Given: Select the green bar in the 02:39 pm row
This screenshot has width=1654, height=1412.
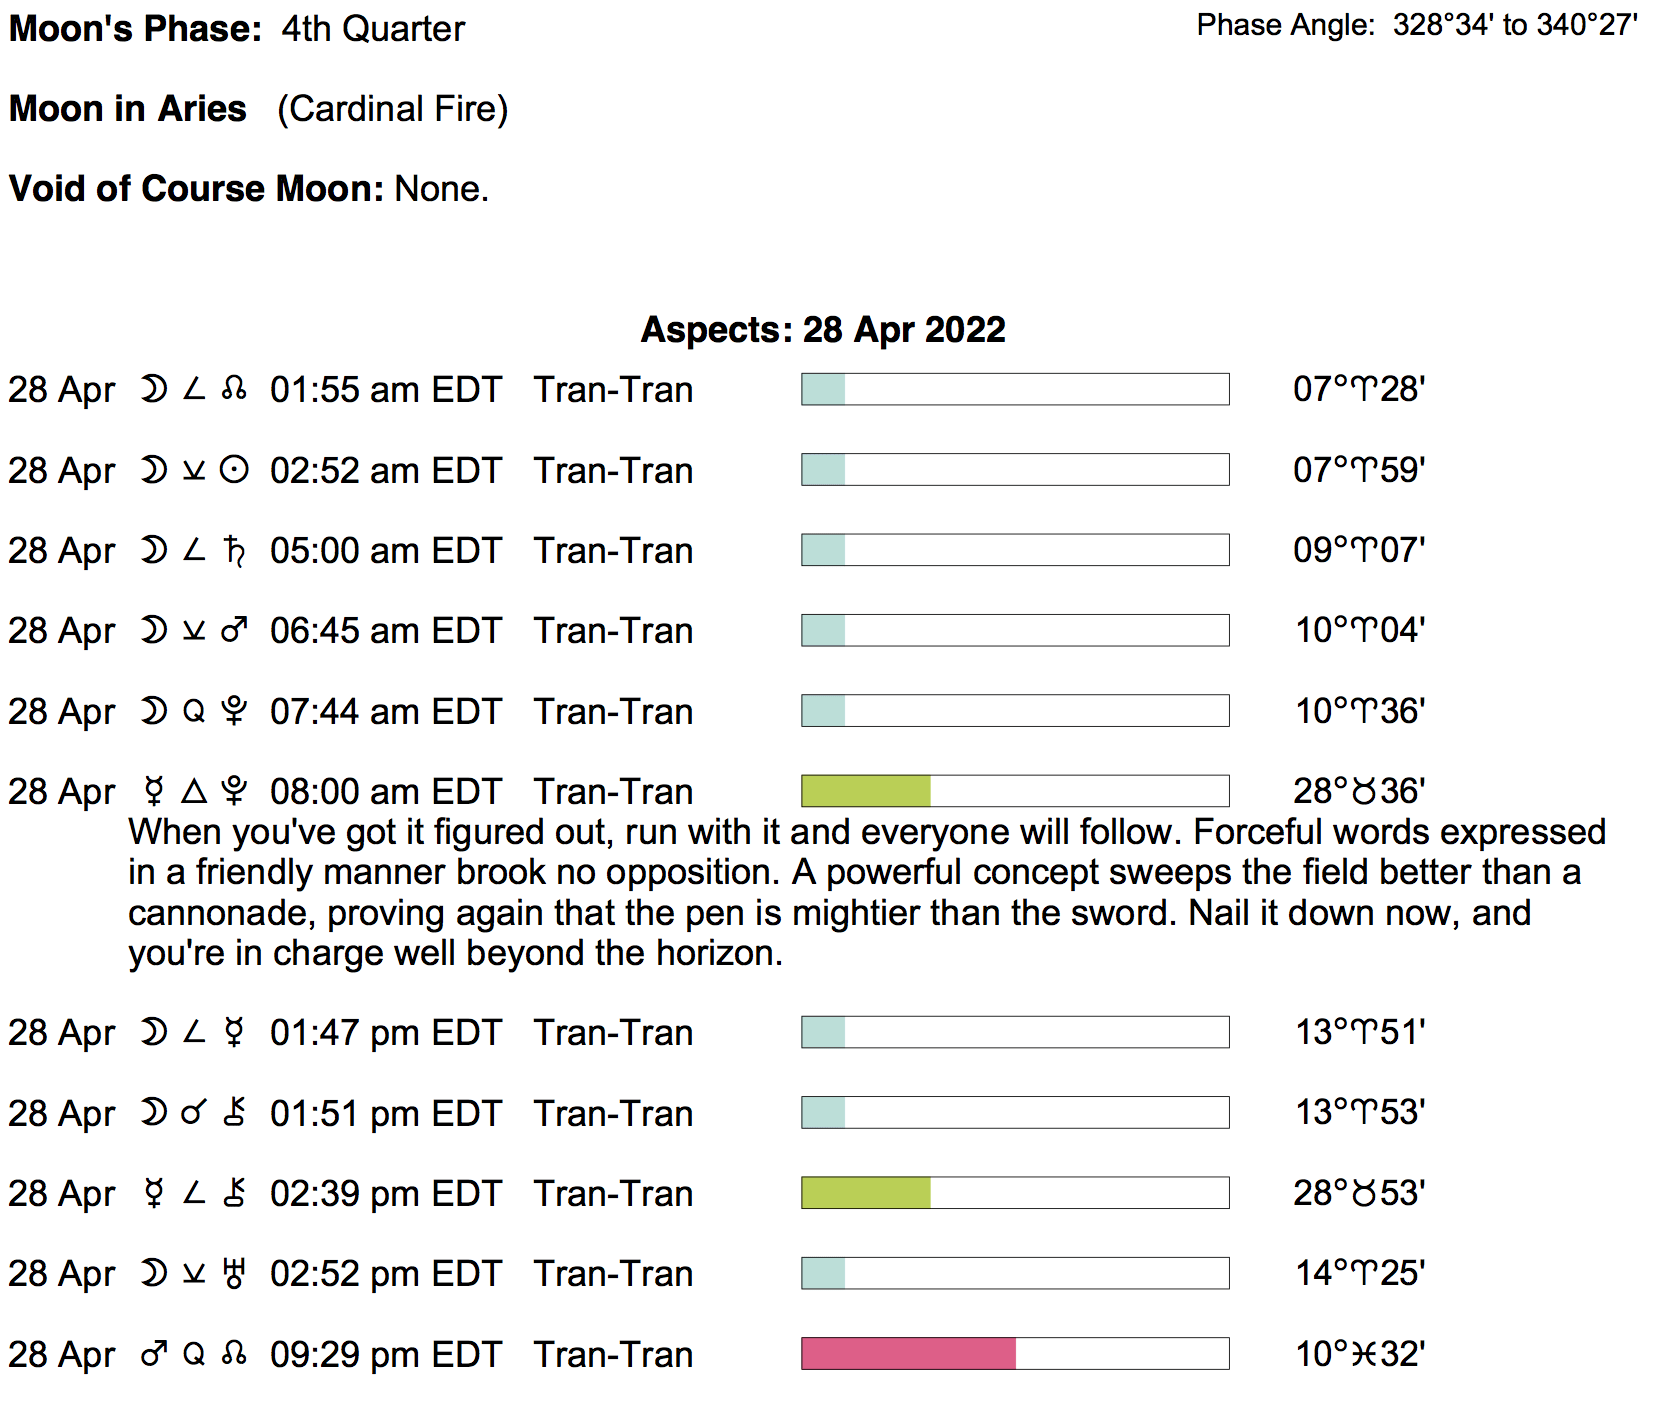Looking at the screenshot, I should point(866,1193).
